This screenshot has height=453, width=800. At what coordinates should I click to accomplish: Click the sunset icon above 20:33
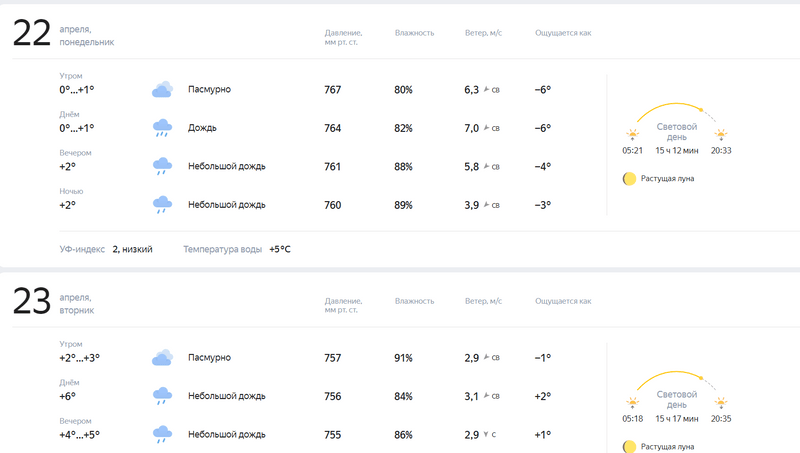point(720,134)
